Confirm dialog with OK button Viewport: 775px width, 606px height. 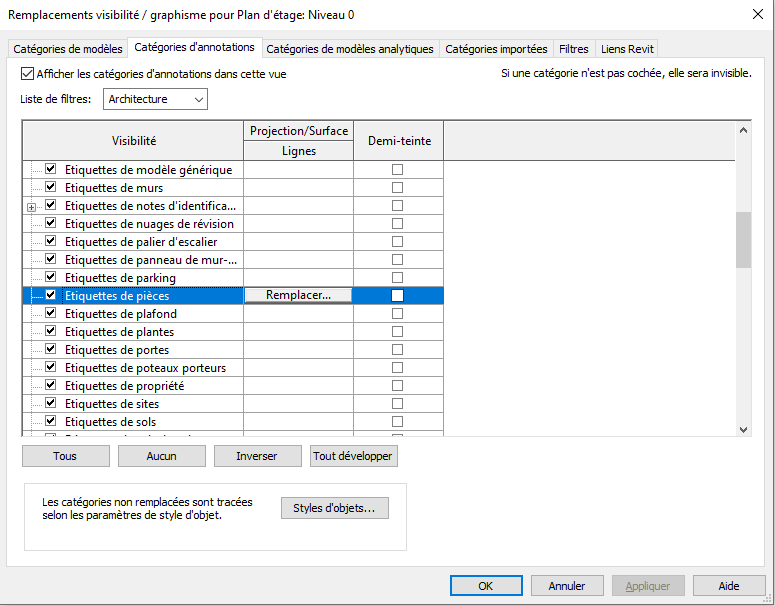[486, 586]
